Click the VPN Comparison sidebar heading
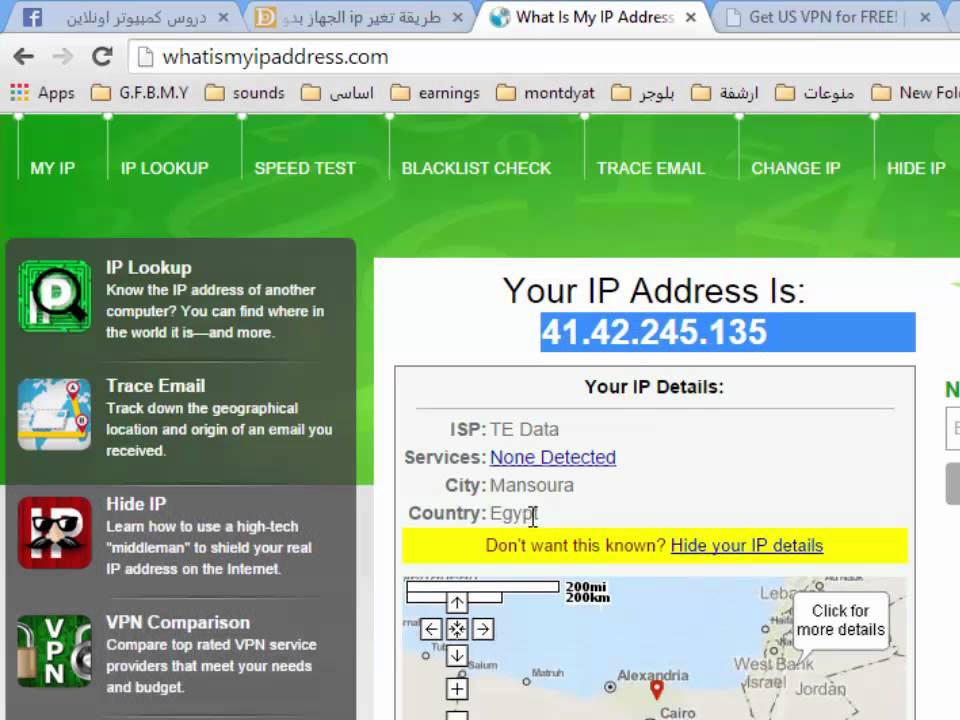Viewport: 960px width, 720px height. click(x=178, y=622)
